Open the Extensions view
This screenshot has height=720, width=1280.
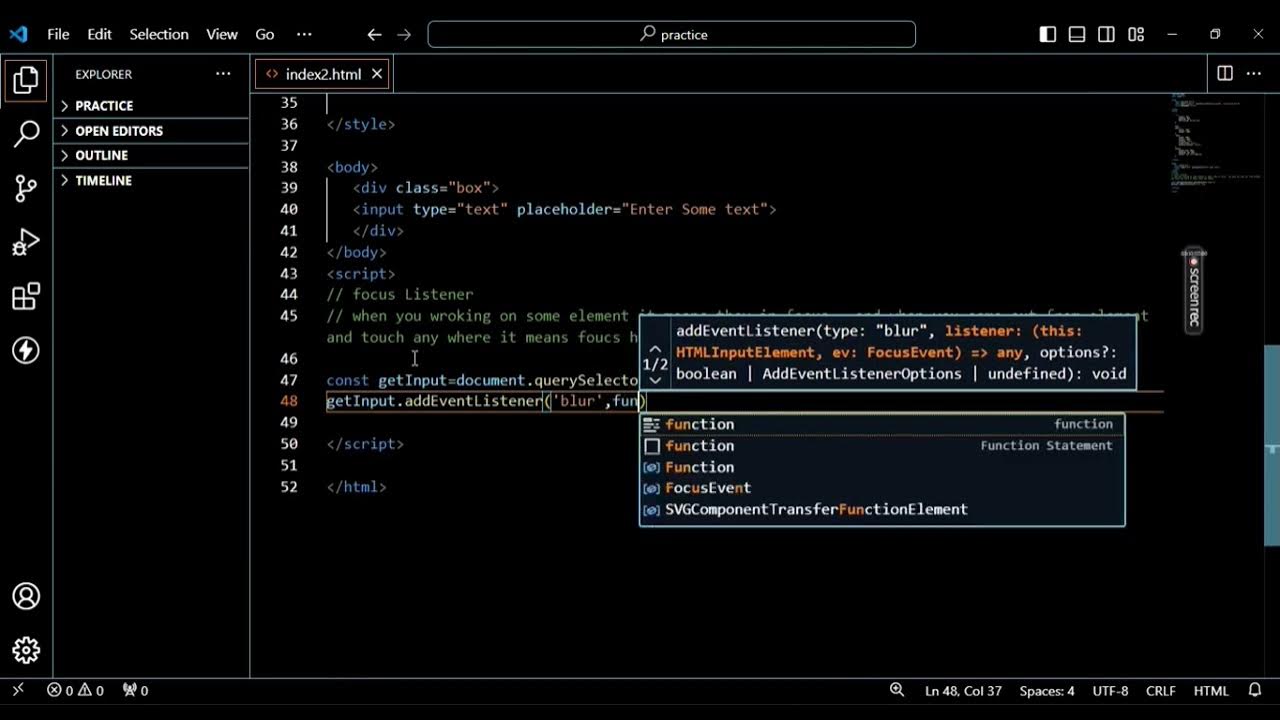(26, 296)
